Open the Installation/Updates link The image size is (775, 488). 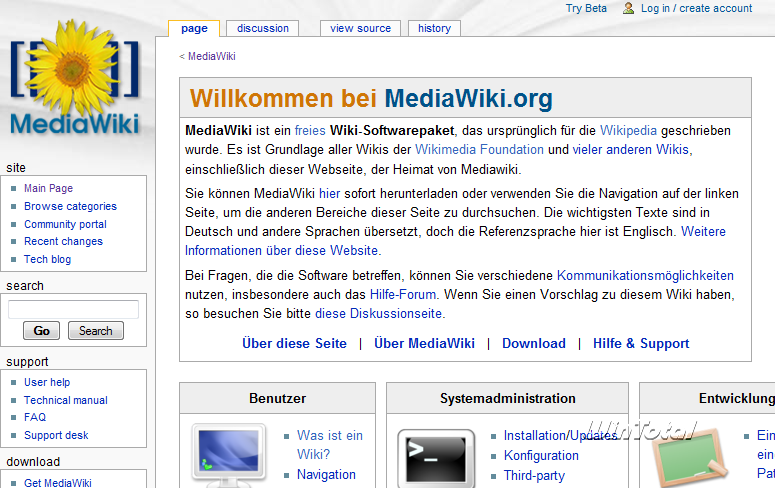[560, 436]
